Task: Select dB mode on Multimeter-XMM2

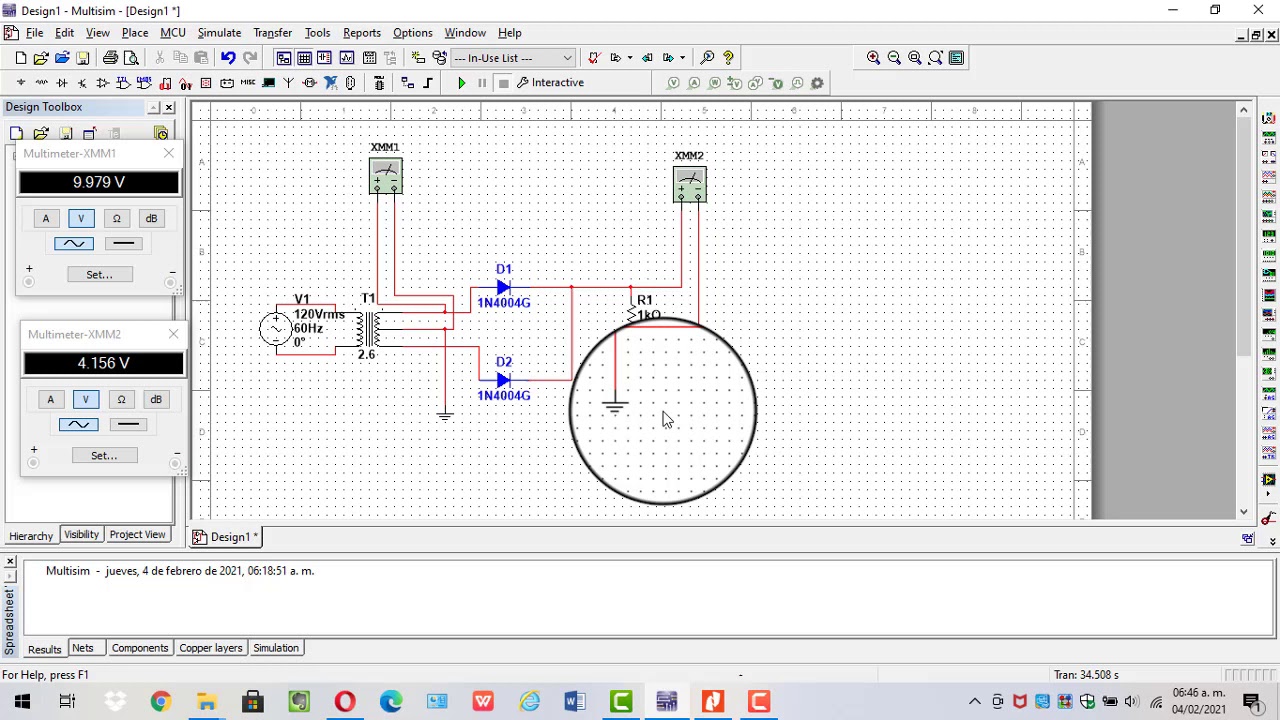Action: [x=156, y=399]
